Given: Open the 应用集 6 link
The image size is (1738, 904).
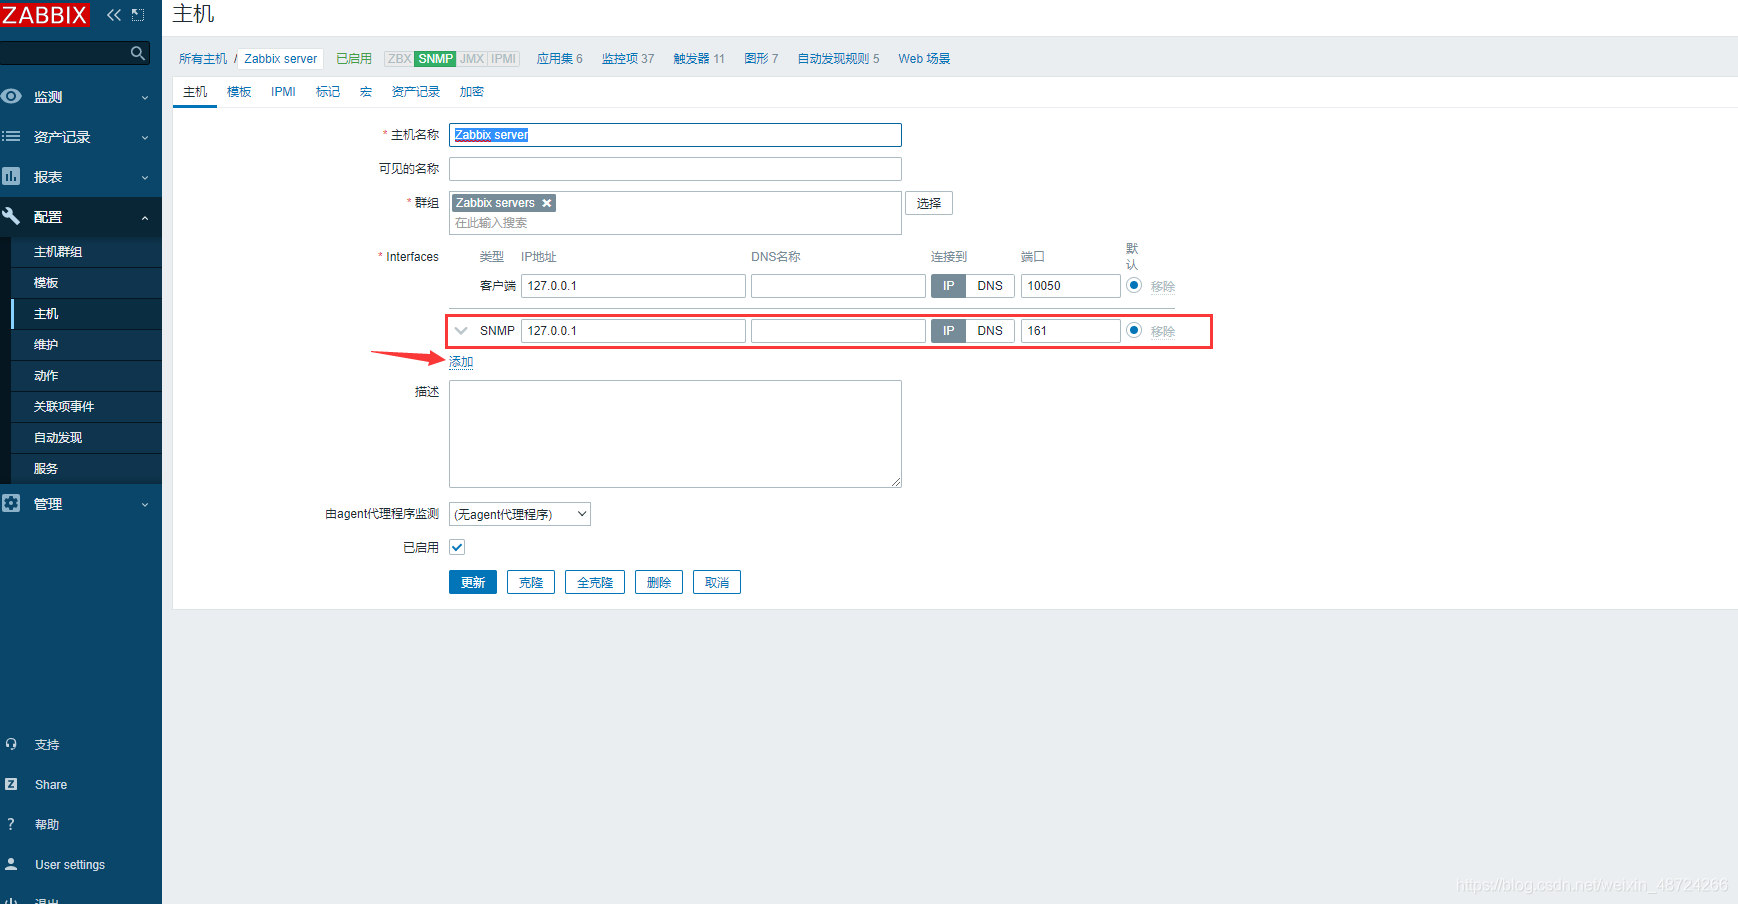Looking at the screenshot, I should (x=559, y=59).
